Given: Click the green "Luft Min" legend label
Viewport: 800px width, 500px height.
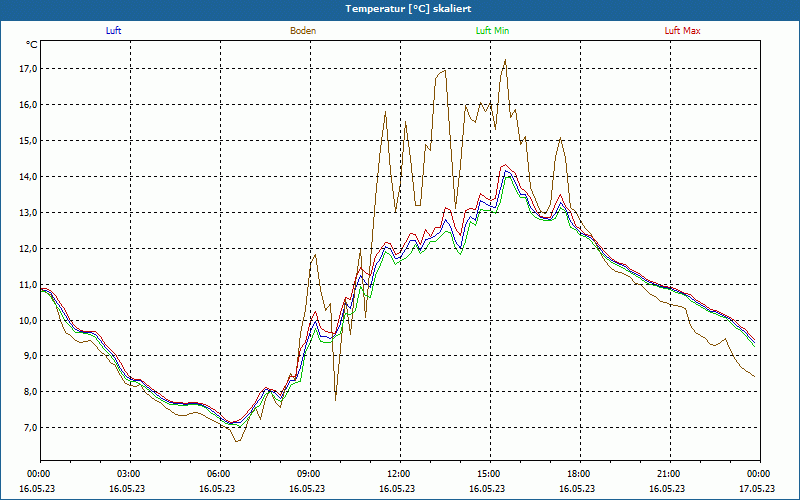Looking at the screenshot, I should coord(492,31).
